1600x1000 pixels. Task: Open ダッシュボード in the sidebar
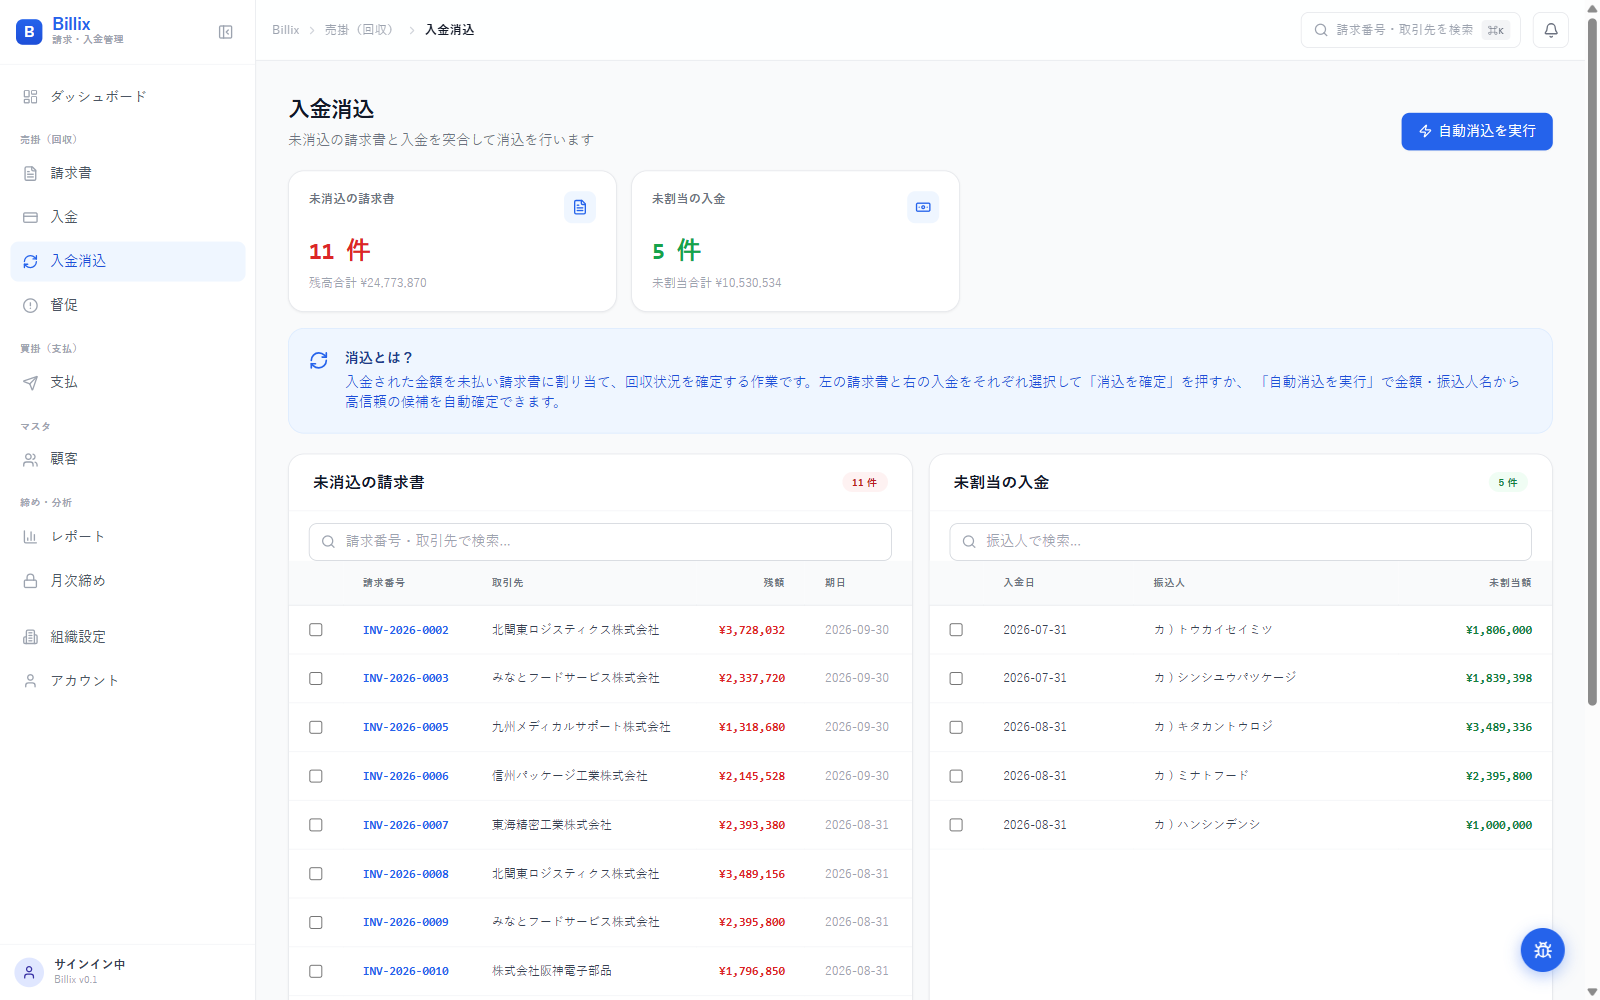click(128, 97)
